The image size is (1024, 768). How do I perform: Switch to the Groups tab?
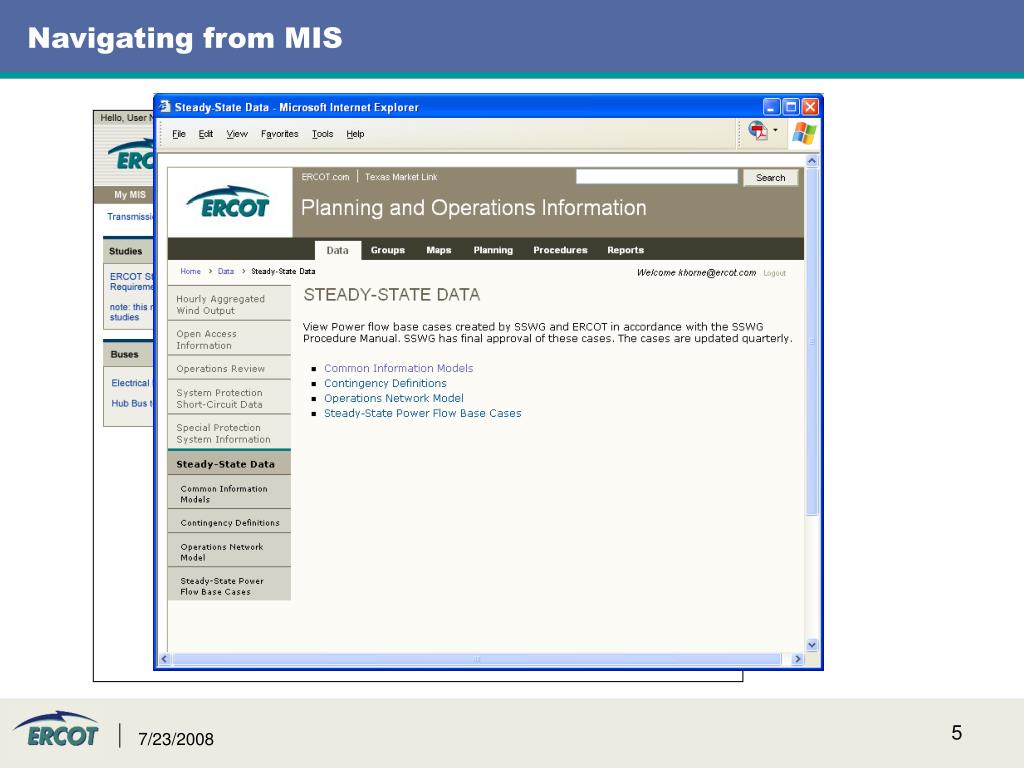pos(388,250)
